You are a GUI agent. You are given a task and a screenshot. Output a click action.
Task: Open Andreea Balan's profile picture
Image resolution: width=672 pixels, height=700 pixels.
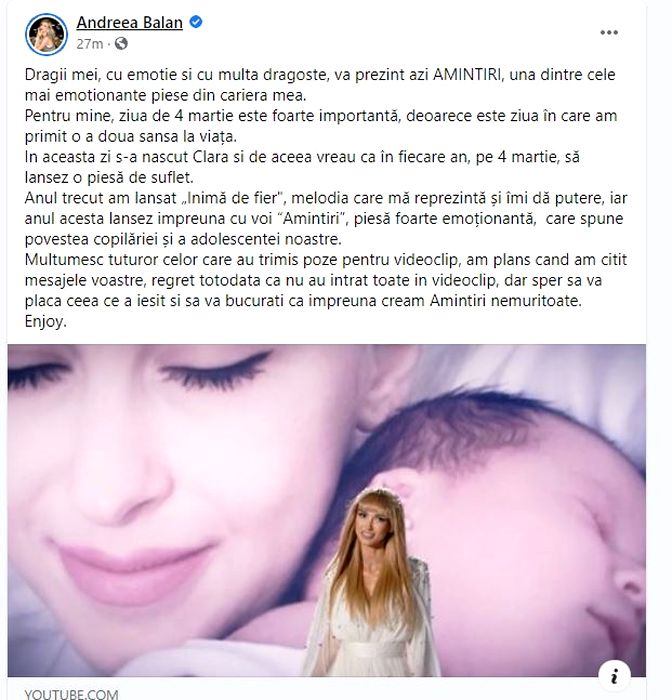click(x=46, y=34)
